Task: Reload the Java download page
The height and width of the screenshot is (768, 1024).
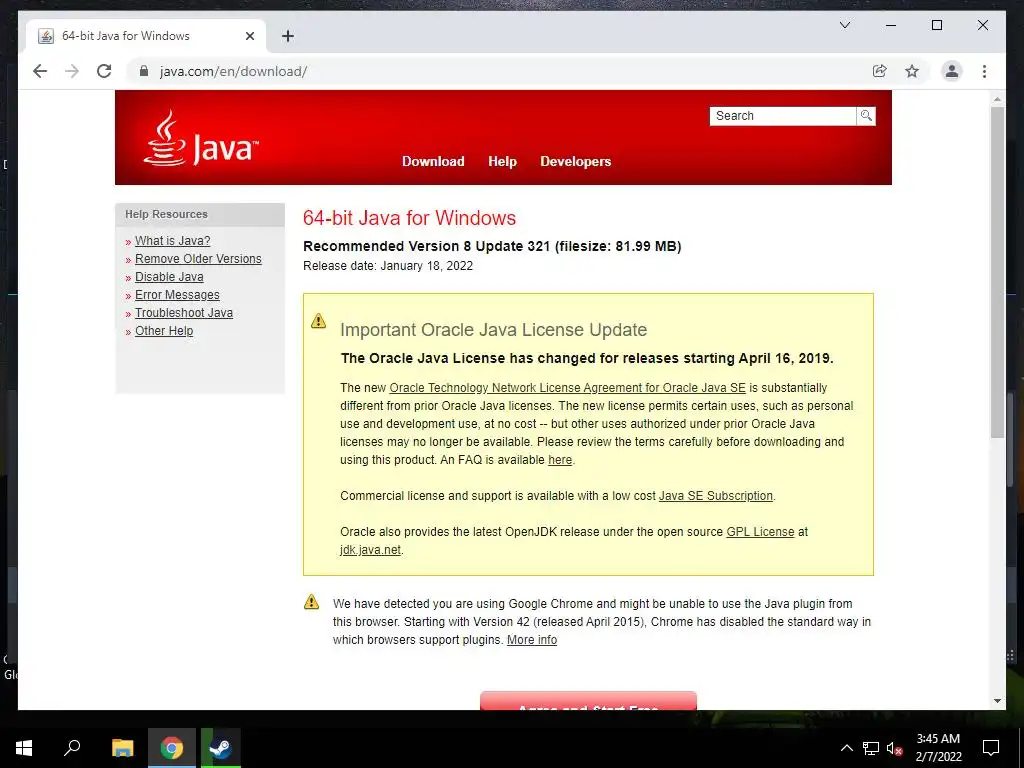Action: (x=104, y=71)
